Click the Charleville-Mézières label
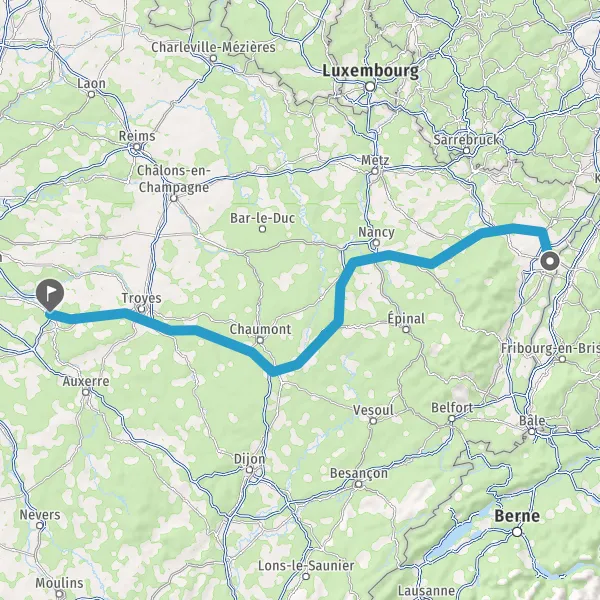The image size is (600, 600). click(213, 47)
